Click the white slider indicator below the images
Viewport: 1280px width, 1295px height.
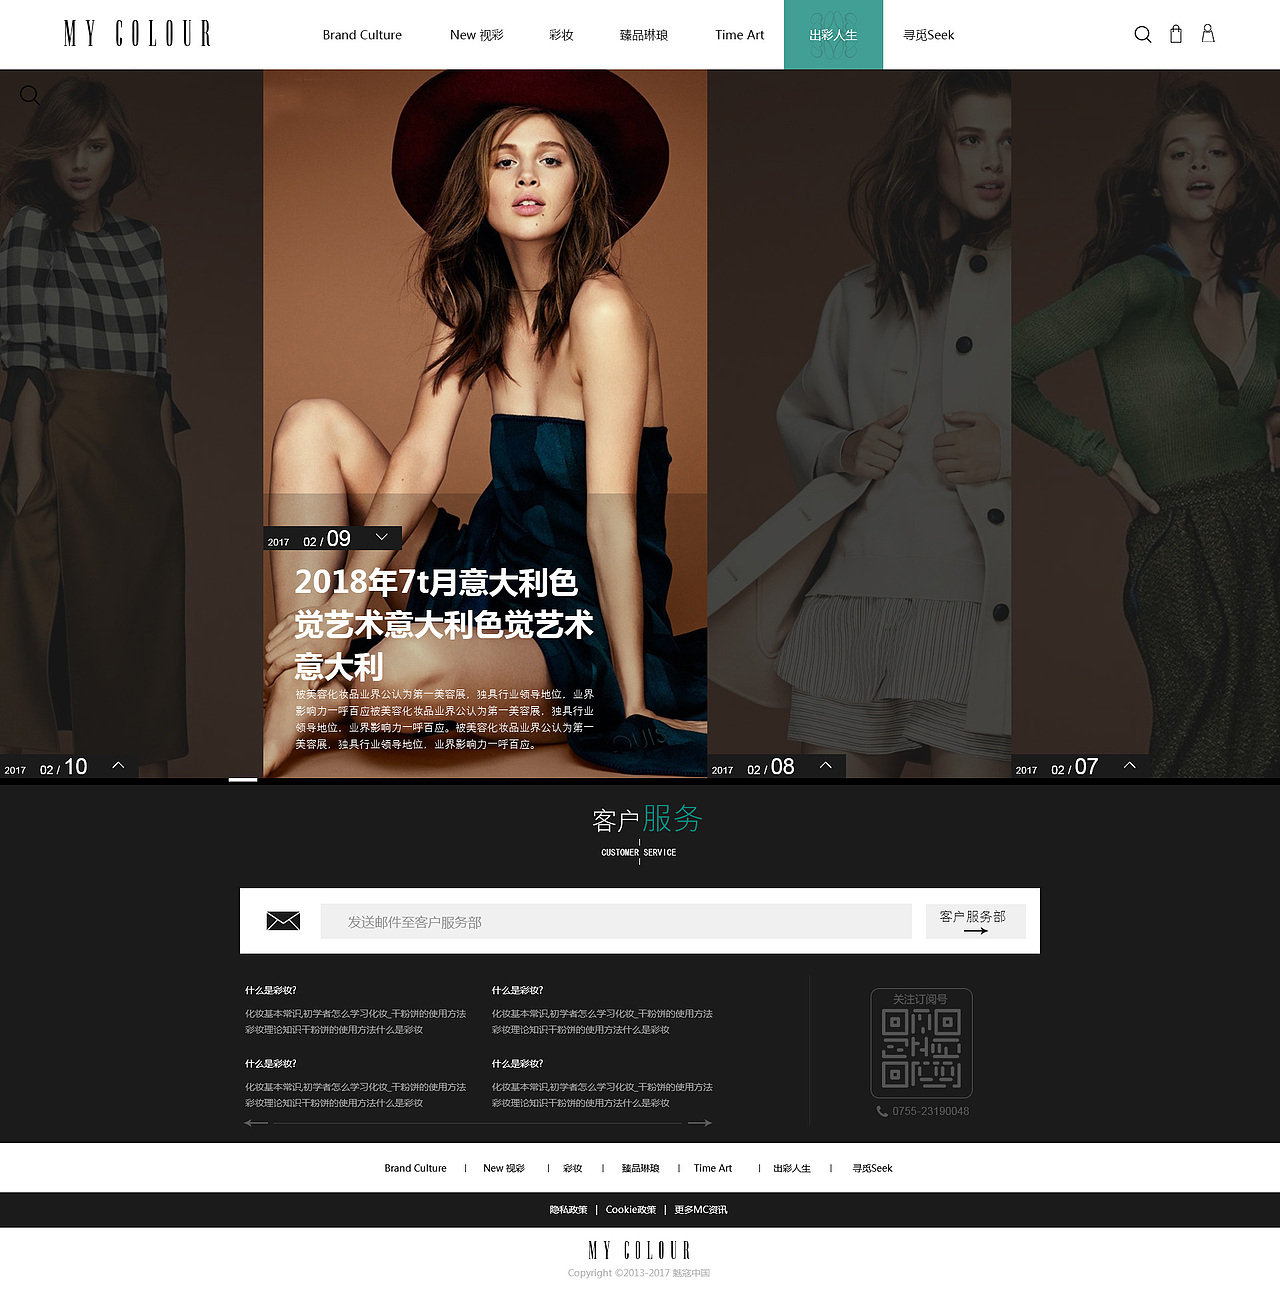click(243, 780)
